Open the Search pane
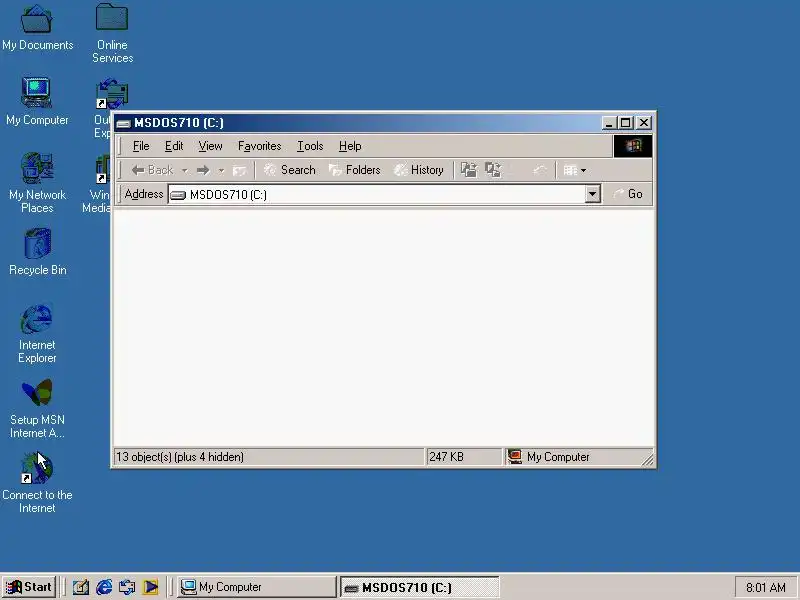 coord(289,170)
